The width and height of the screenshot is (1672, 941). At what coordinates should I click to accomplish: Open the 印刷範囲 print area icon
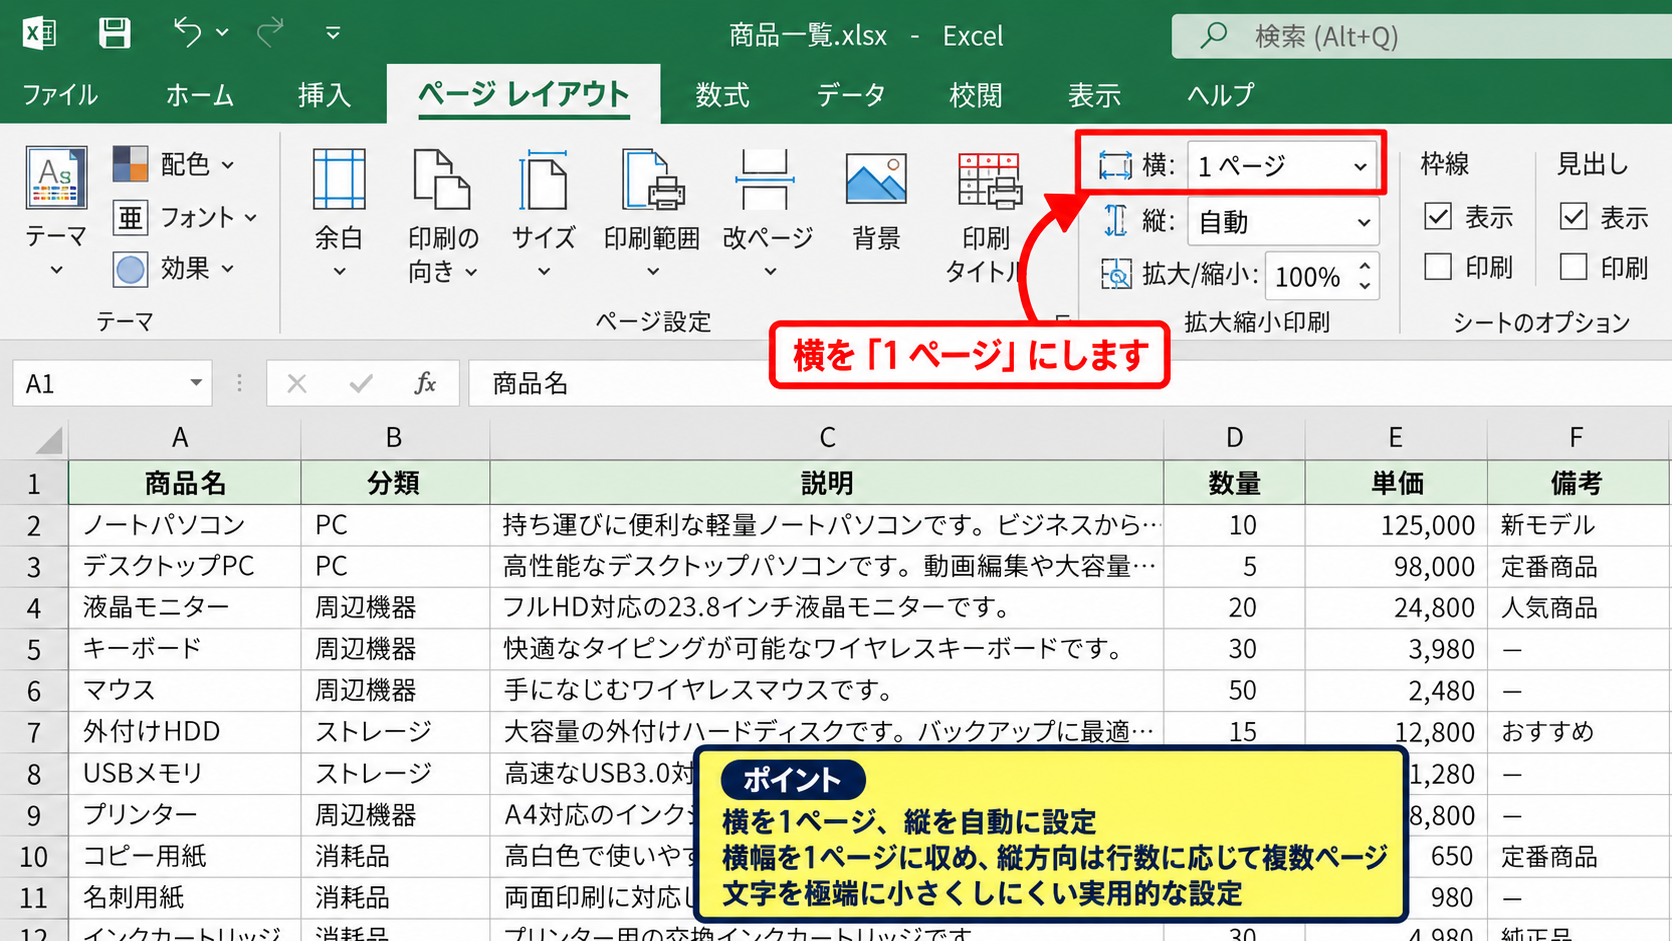(652, 179)
